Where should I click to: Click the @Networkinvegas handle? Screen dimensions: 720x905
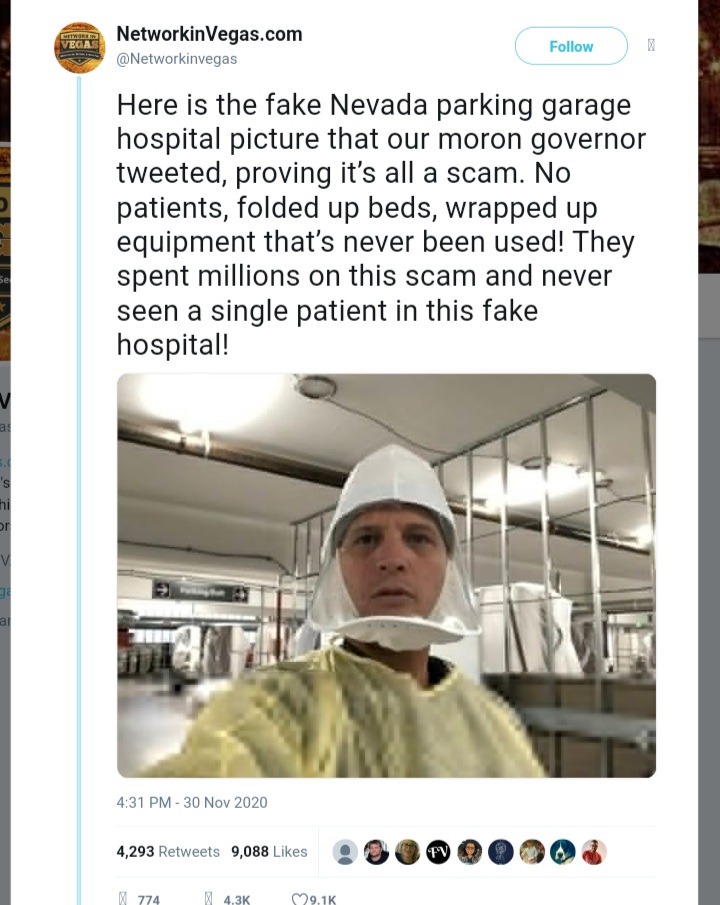coord(176,59)
